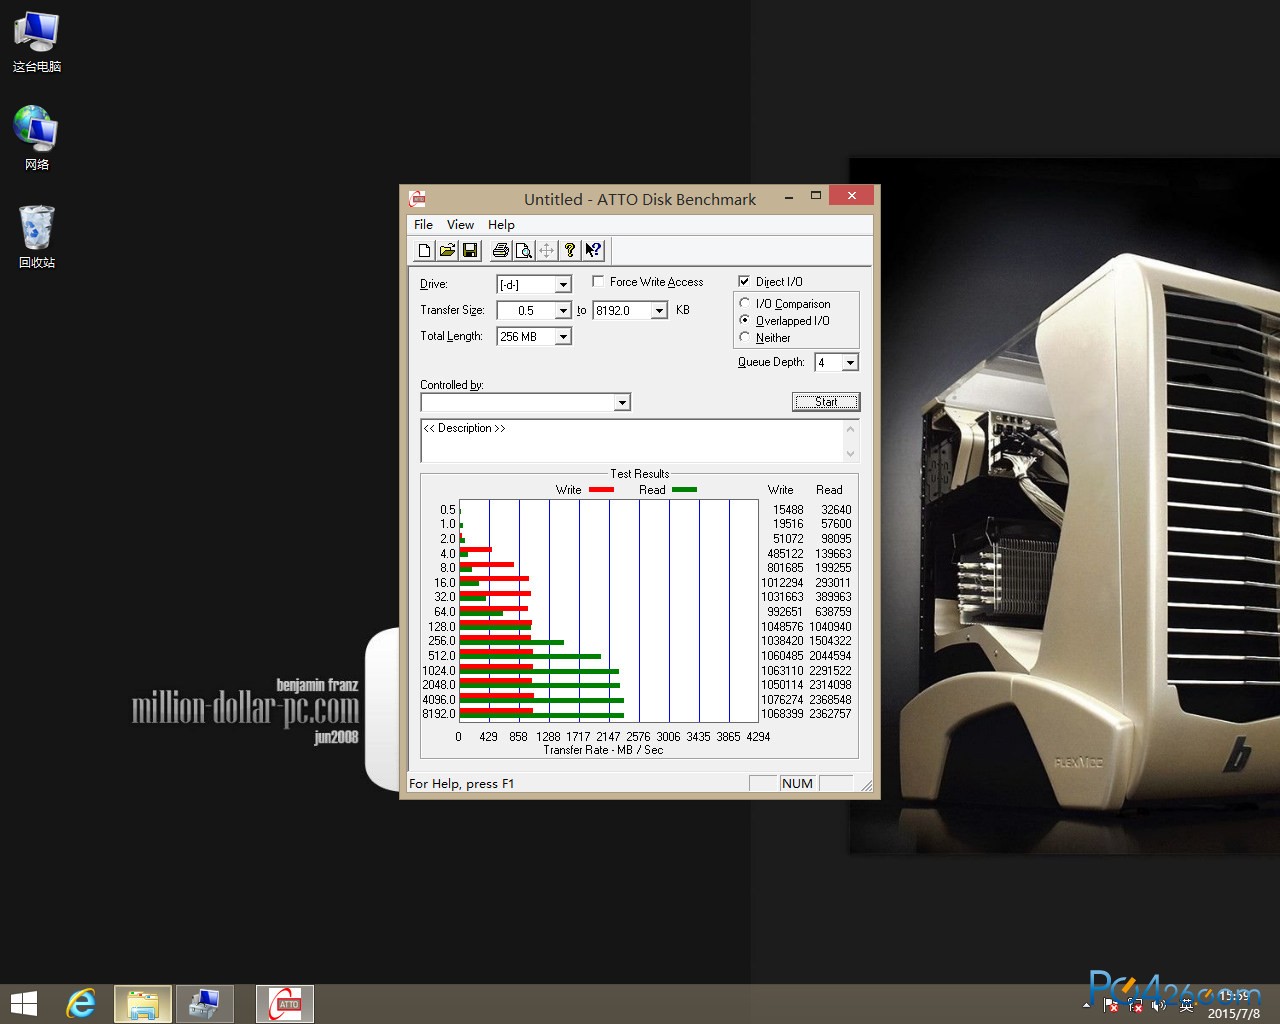Select the 网络 desktop icon
The height and width of the screenshot is (1024, 1280).
[37, 139]
